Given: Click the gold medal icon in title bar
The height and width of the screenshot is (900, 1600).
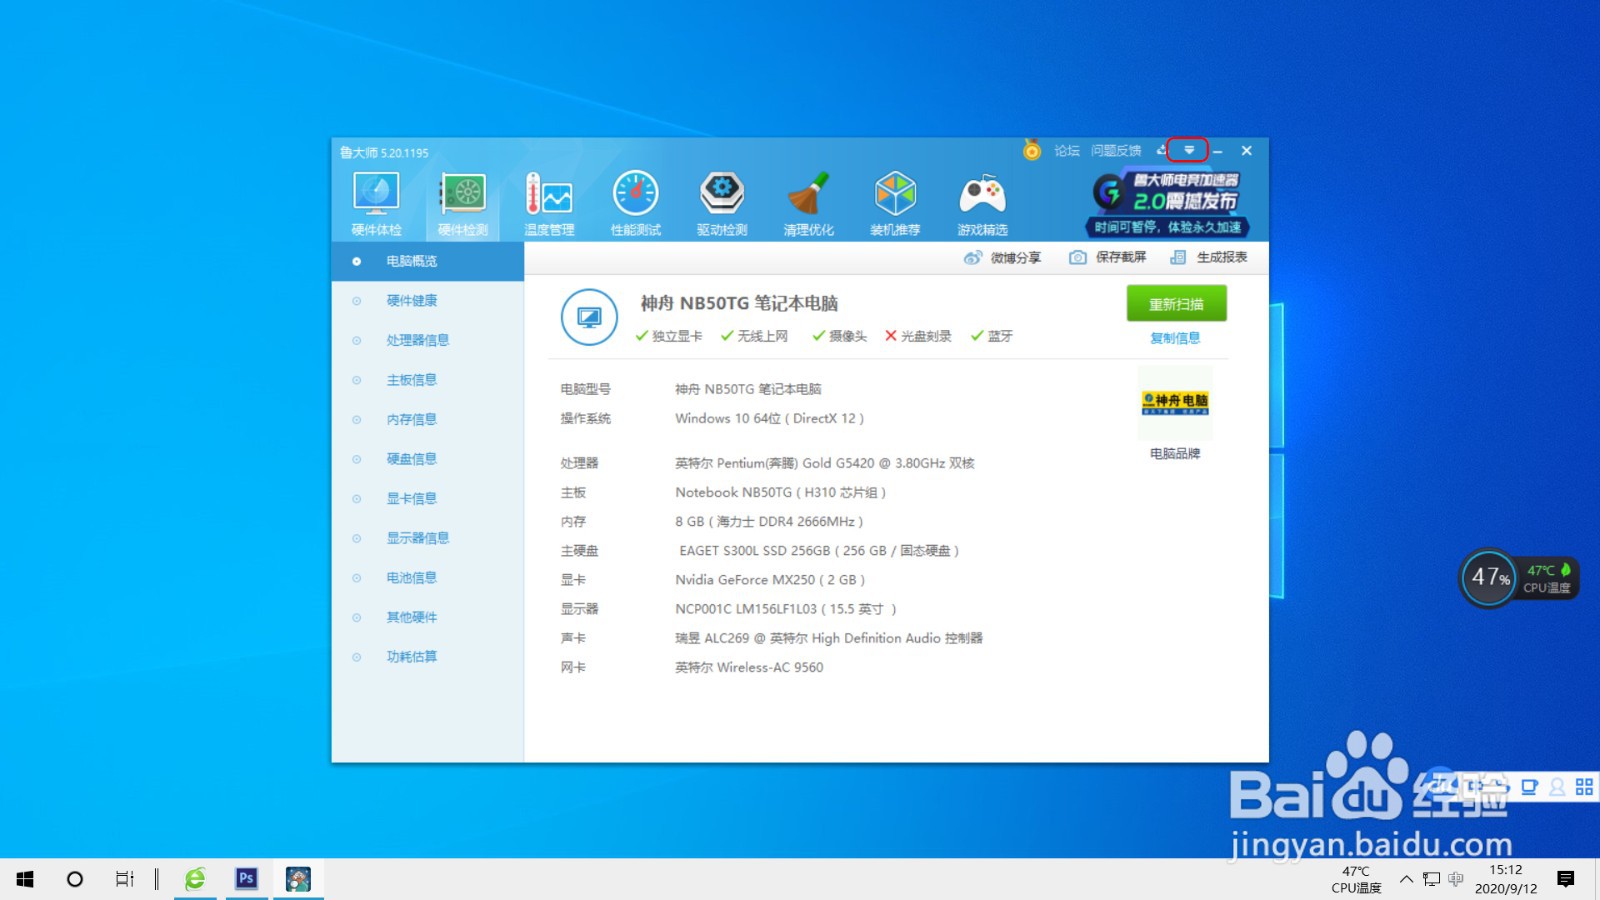Looking at the screenshot, I should pyautogui.click(x=1032, y=150).
